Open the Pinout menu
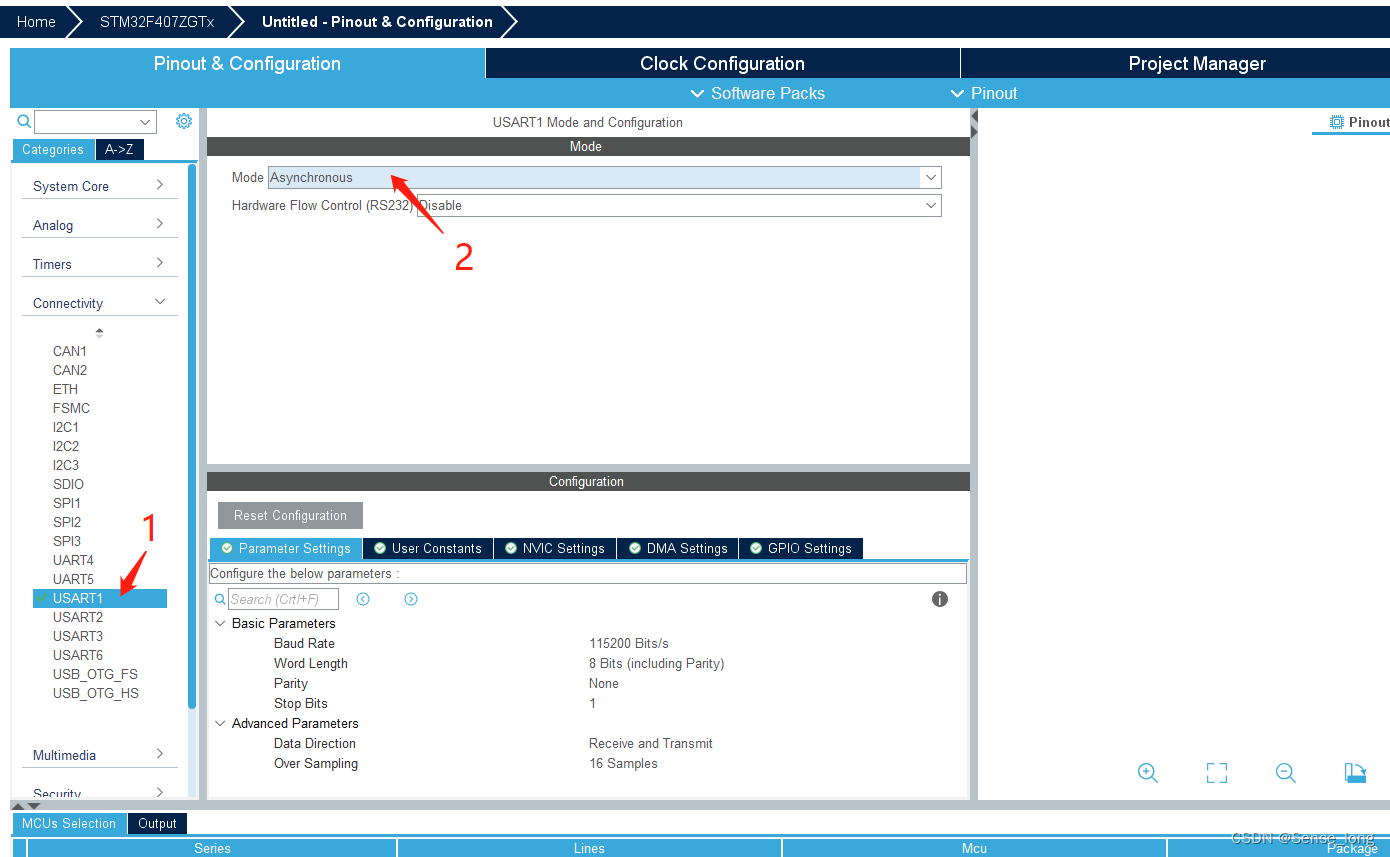The image size is (1390, 857). point(984,93)
